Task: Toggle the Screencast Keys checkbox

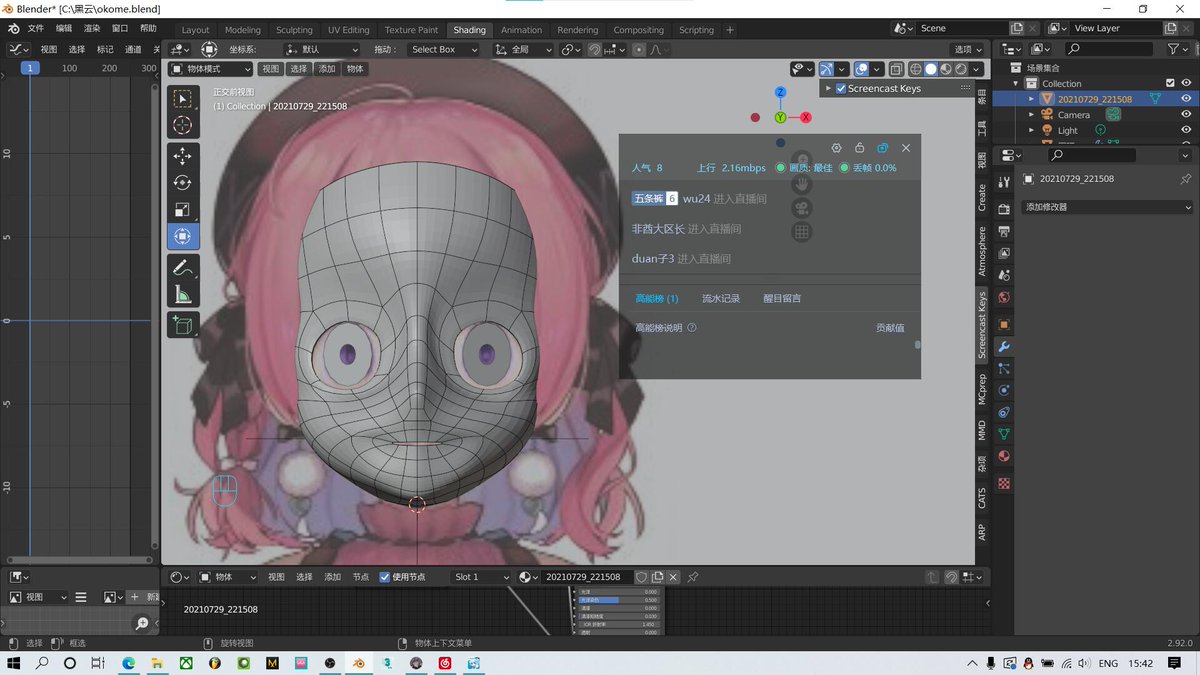Action: [x=841, y=88]
